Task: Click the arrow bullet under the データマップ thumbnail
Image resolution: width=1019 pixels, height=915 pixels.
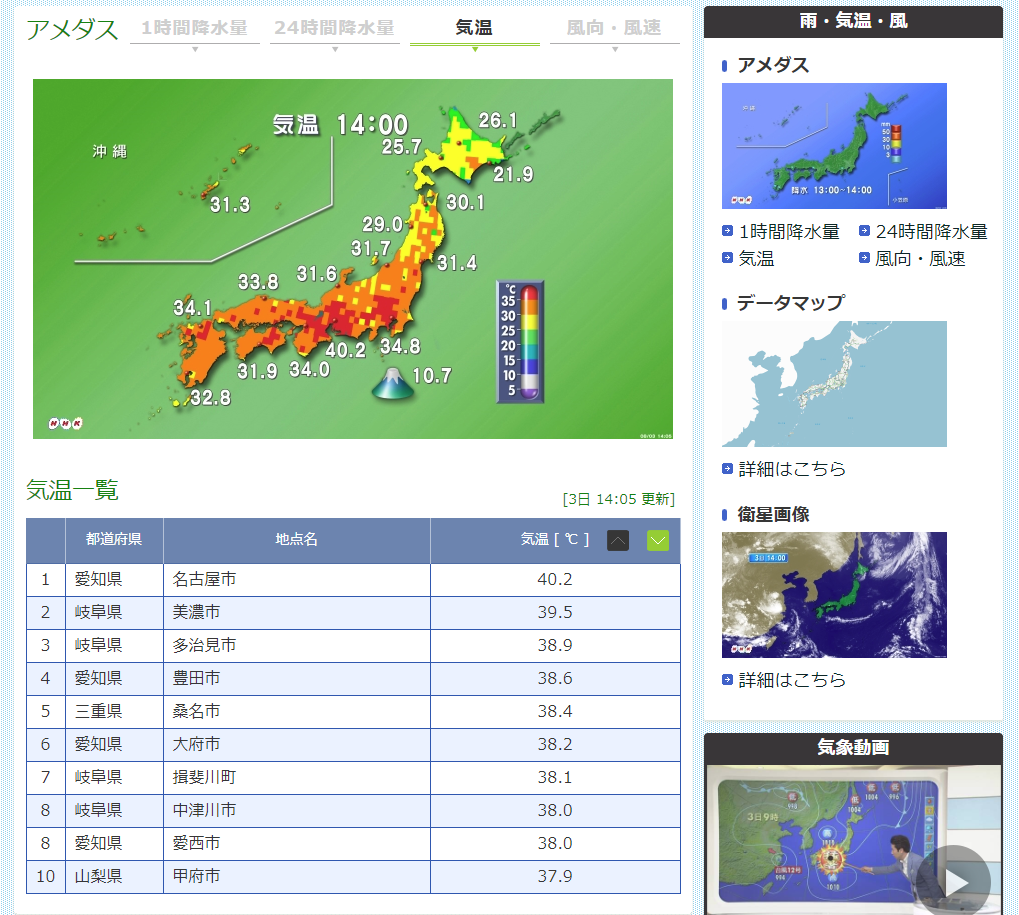Action: (x=727, y=469)
